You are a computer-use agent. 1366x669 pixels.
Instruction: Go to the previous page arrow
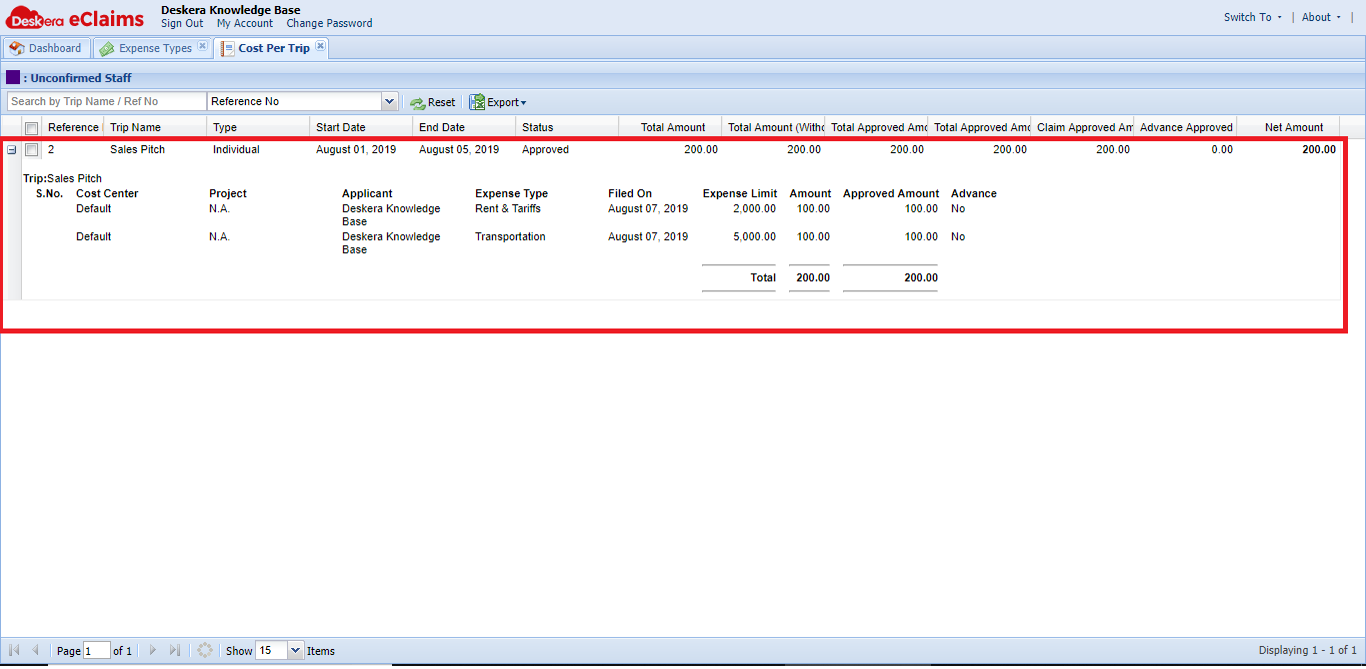tap(36, 650)
